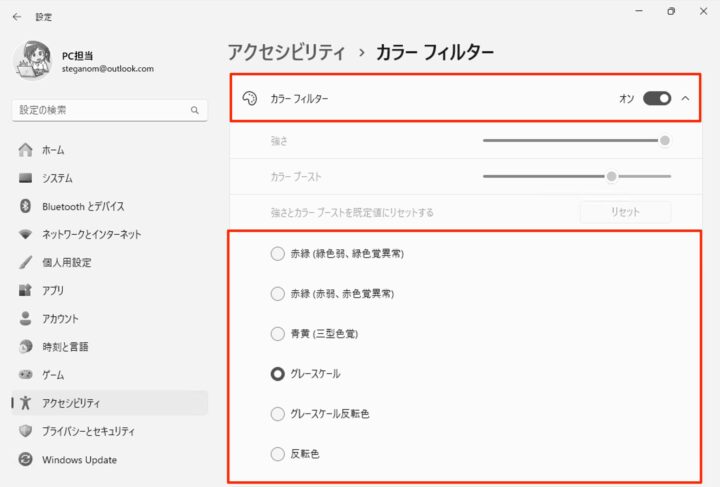720x487 pixels.
Task: Select the Bluetooth とデバイス icon
Action: 26,206
